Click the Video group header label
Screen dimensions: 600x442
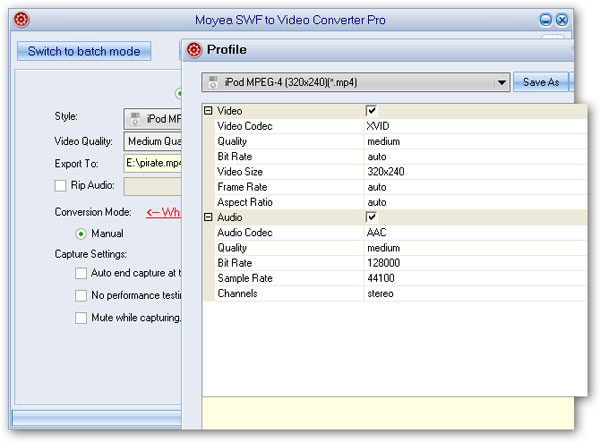click(230, 111)
